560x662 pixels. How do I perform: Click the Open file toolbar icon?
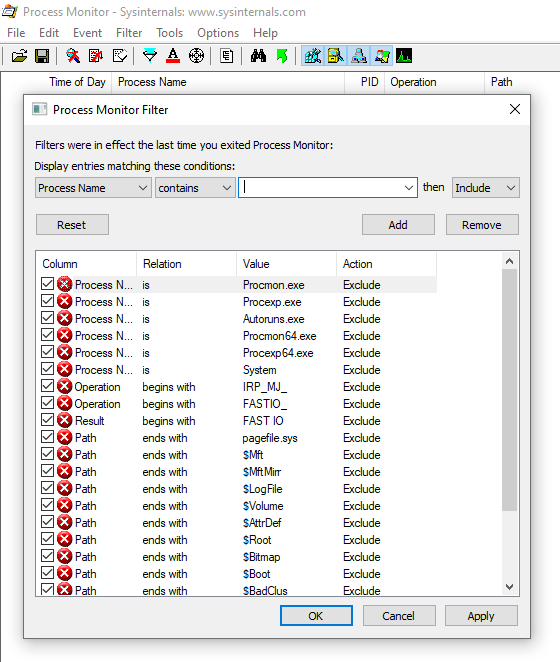point(19,56)
